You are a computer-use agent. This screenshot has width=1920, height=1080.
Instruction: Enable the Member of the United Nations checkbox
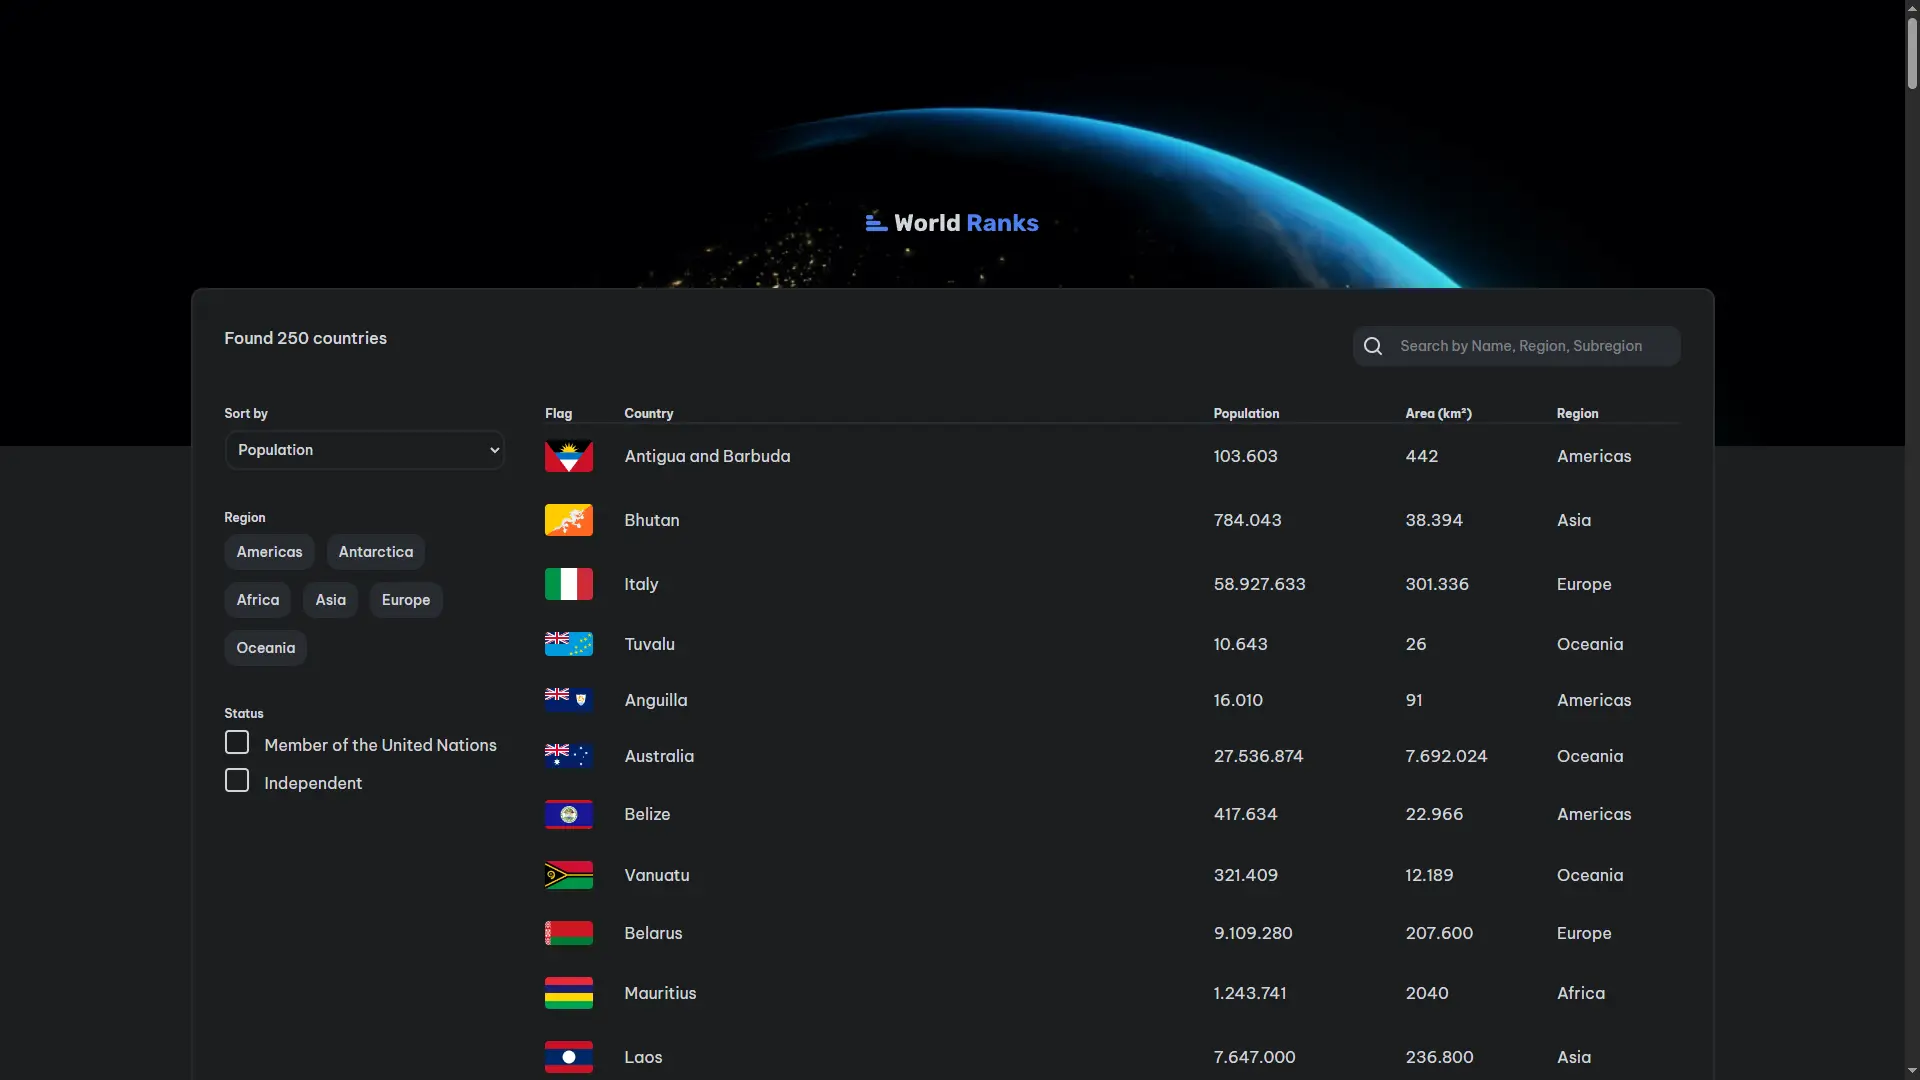click(x=237, y=743)
